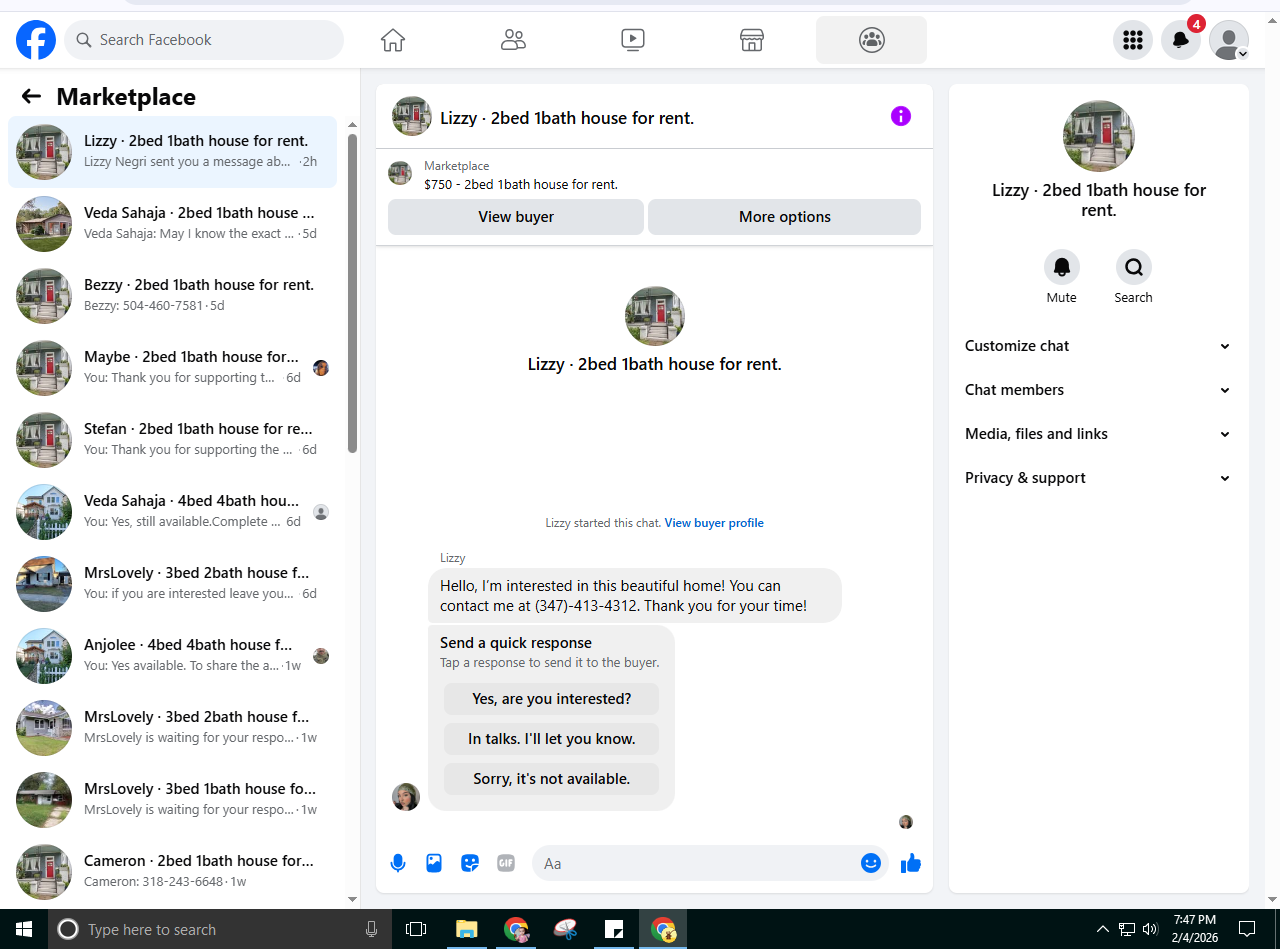Go back using the arrow beside Marketplace
Screen dimensions: 1280x949
(31, 96)
